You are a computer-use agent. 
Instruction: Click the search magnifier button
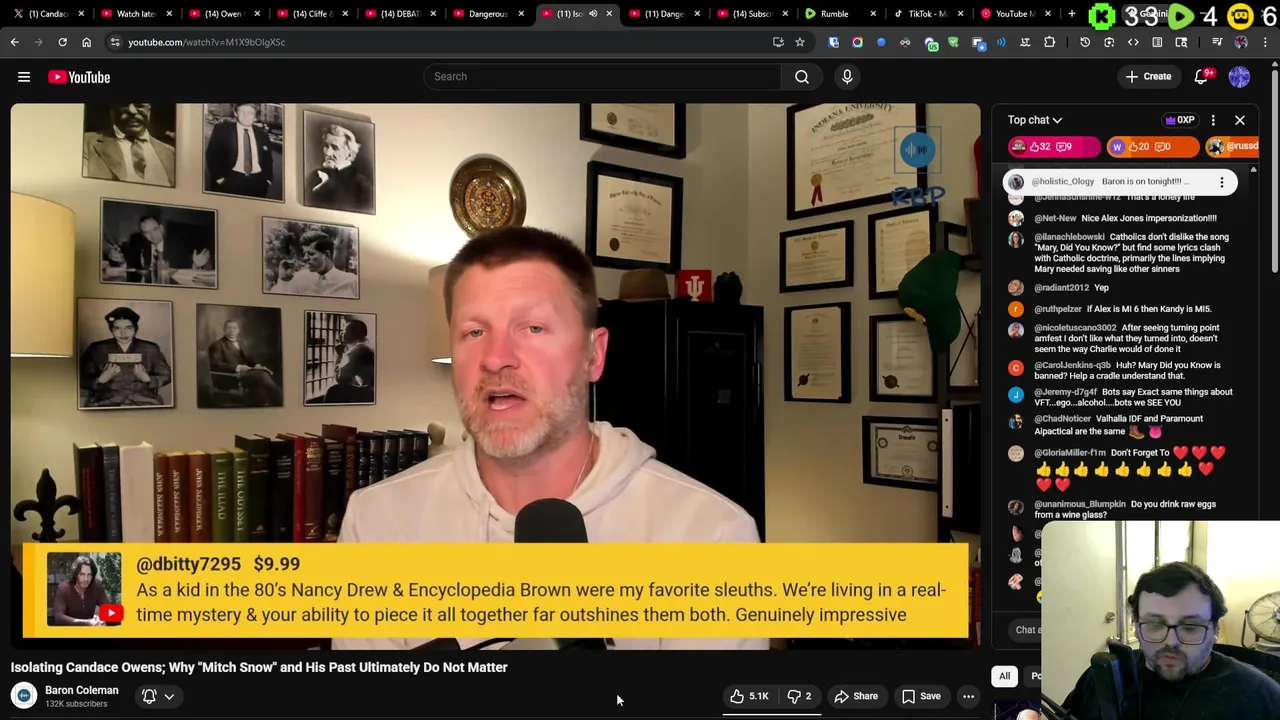point(802,76)
